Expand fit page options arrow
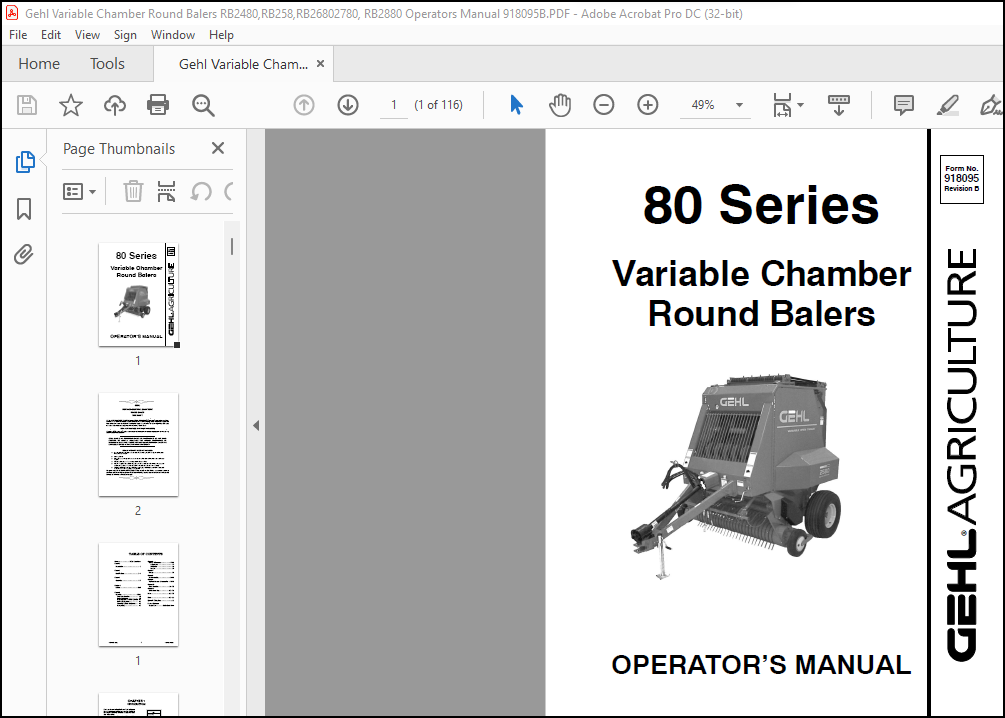This screenshot has height=718, width=1005. (800, 104)
